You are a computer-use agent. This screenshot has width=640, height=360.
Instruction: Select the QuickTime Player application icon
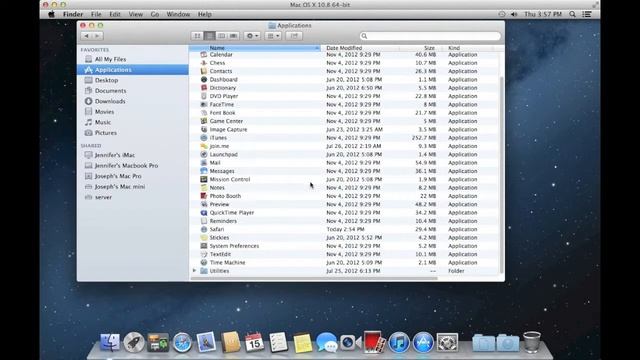(x=204, y=213)
